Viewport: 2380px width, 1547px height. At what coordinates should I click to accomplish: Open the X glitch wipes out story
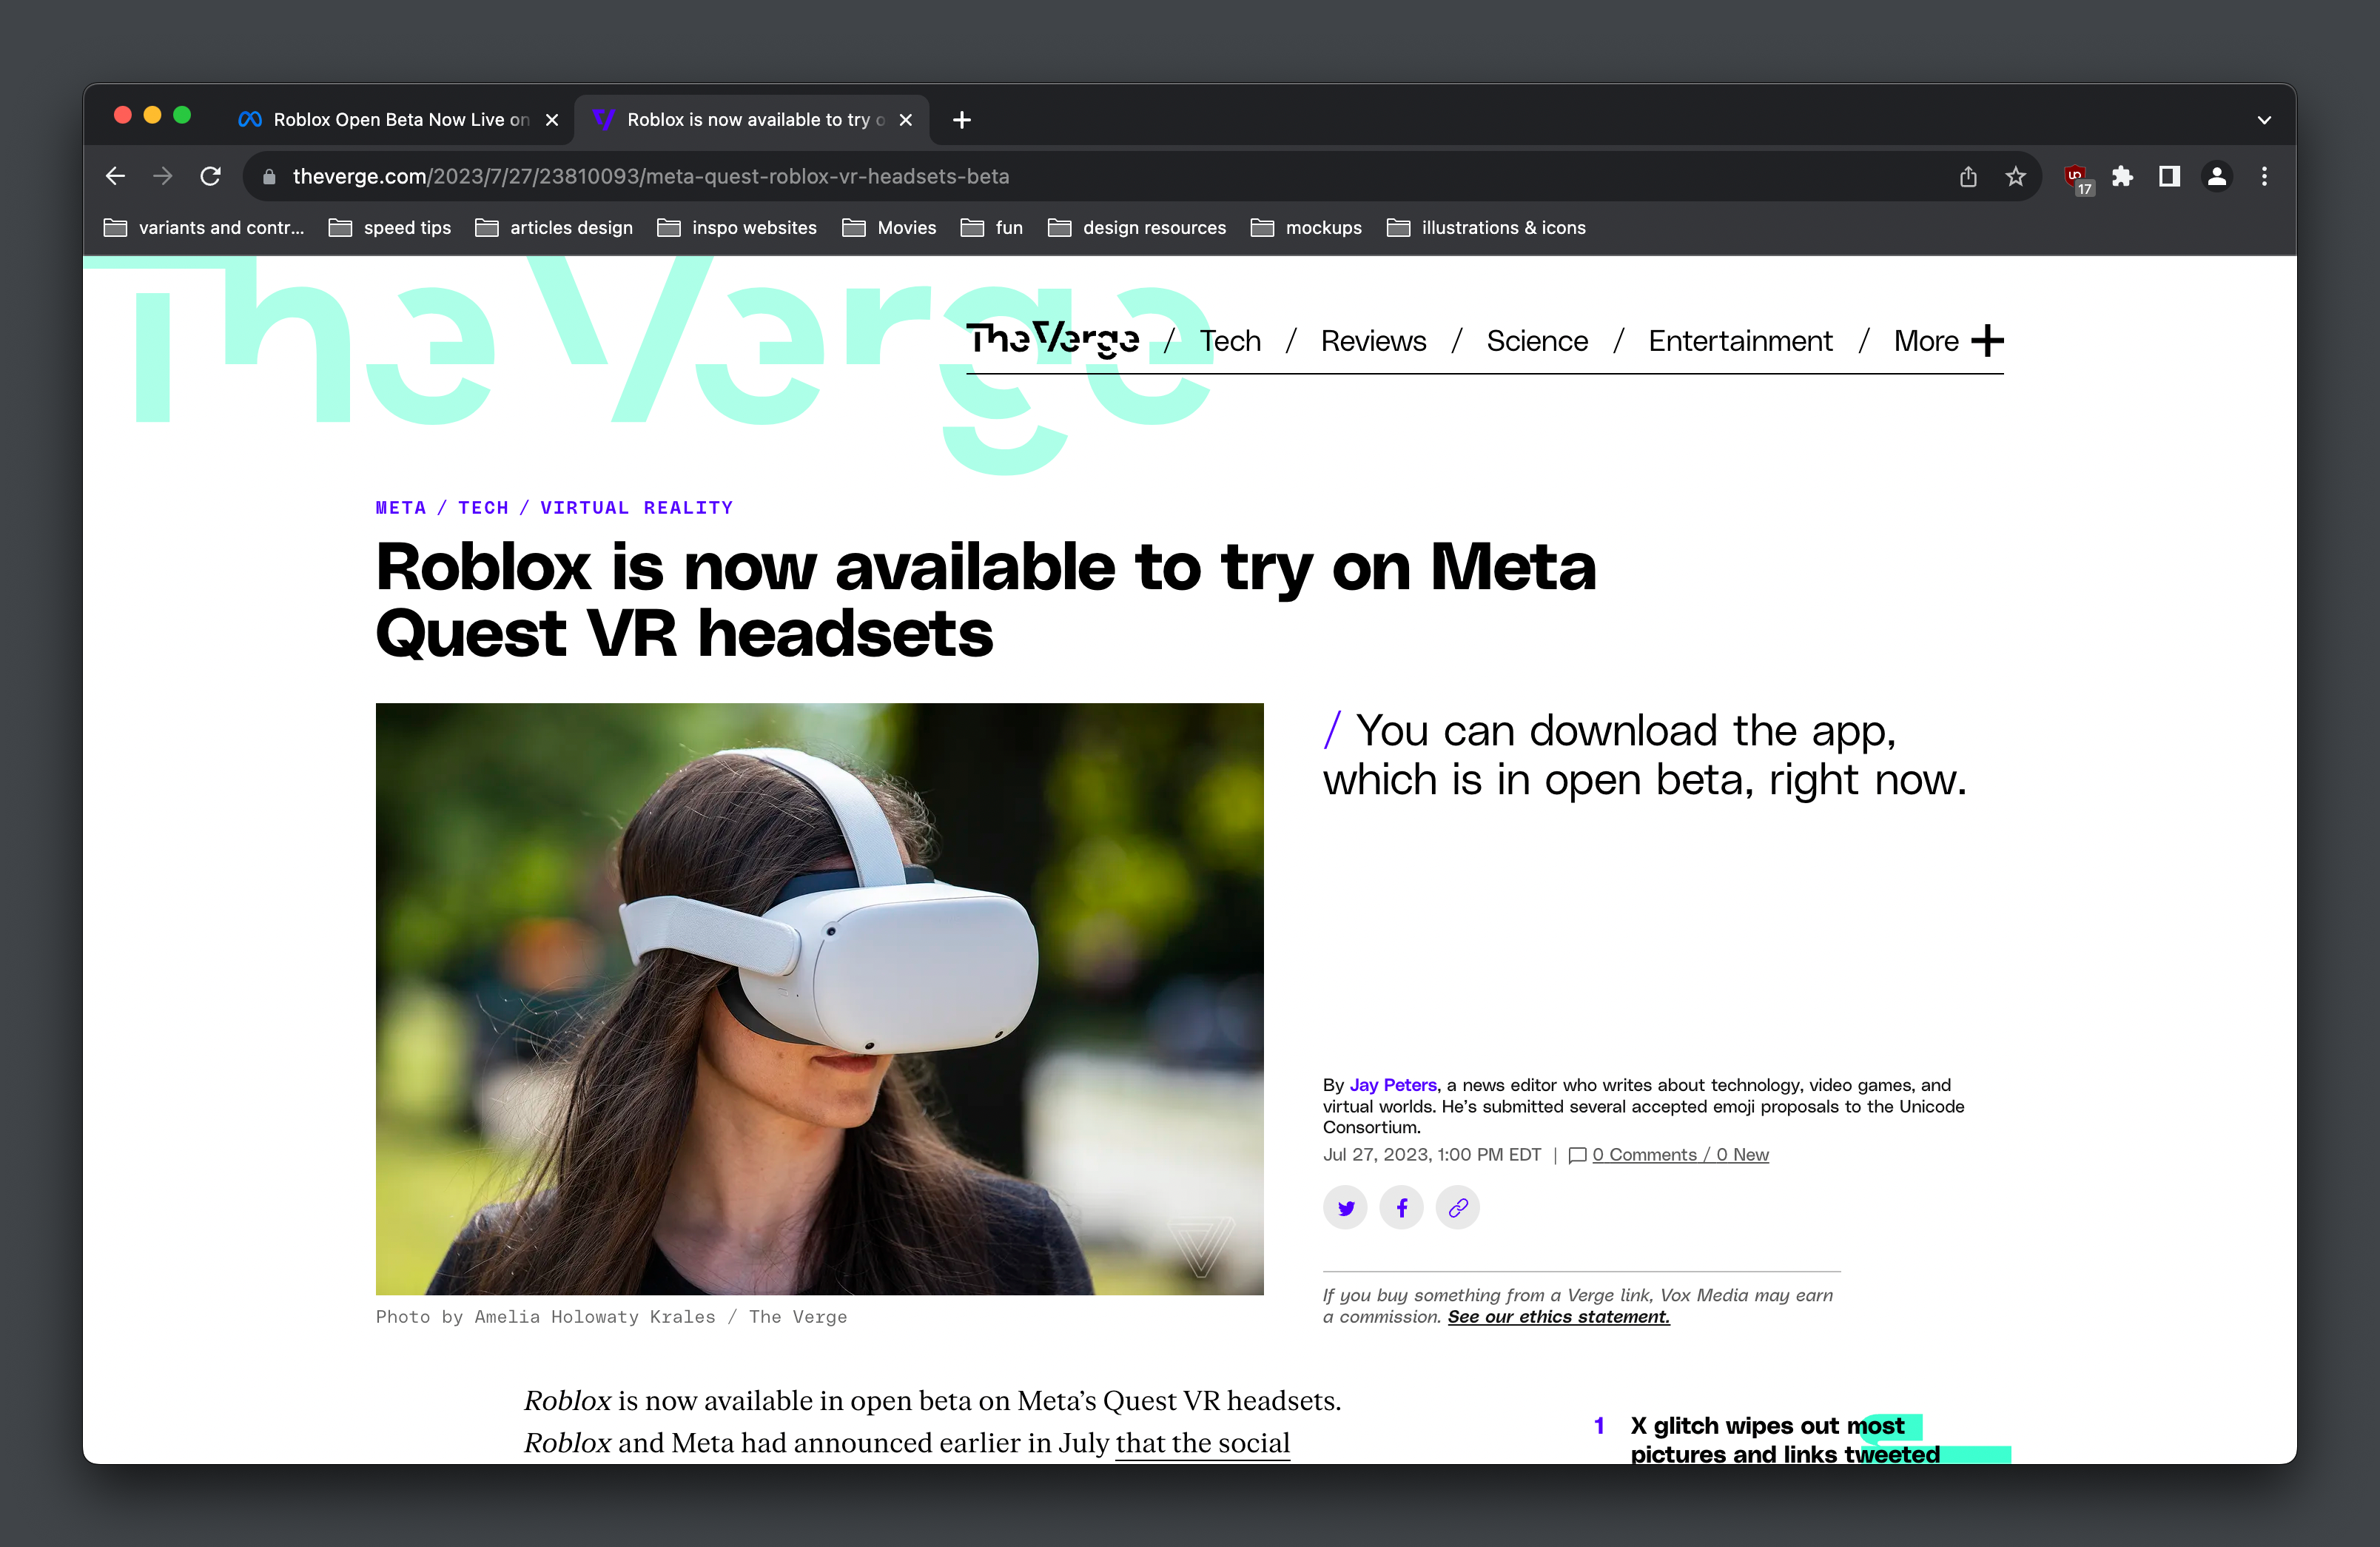[1785, 1440]
